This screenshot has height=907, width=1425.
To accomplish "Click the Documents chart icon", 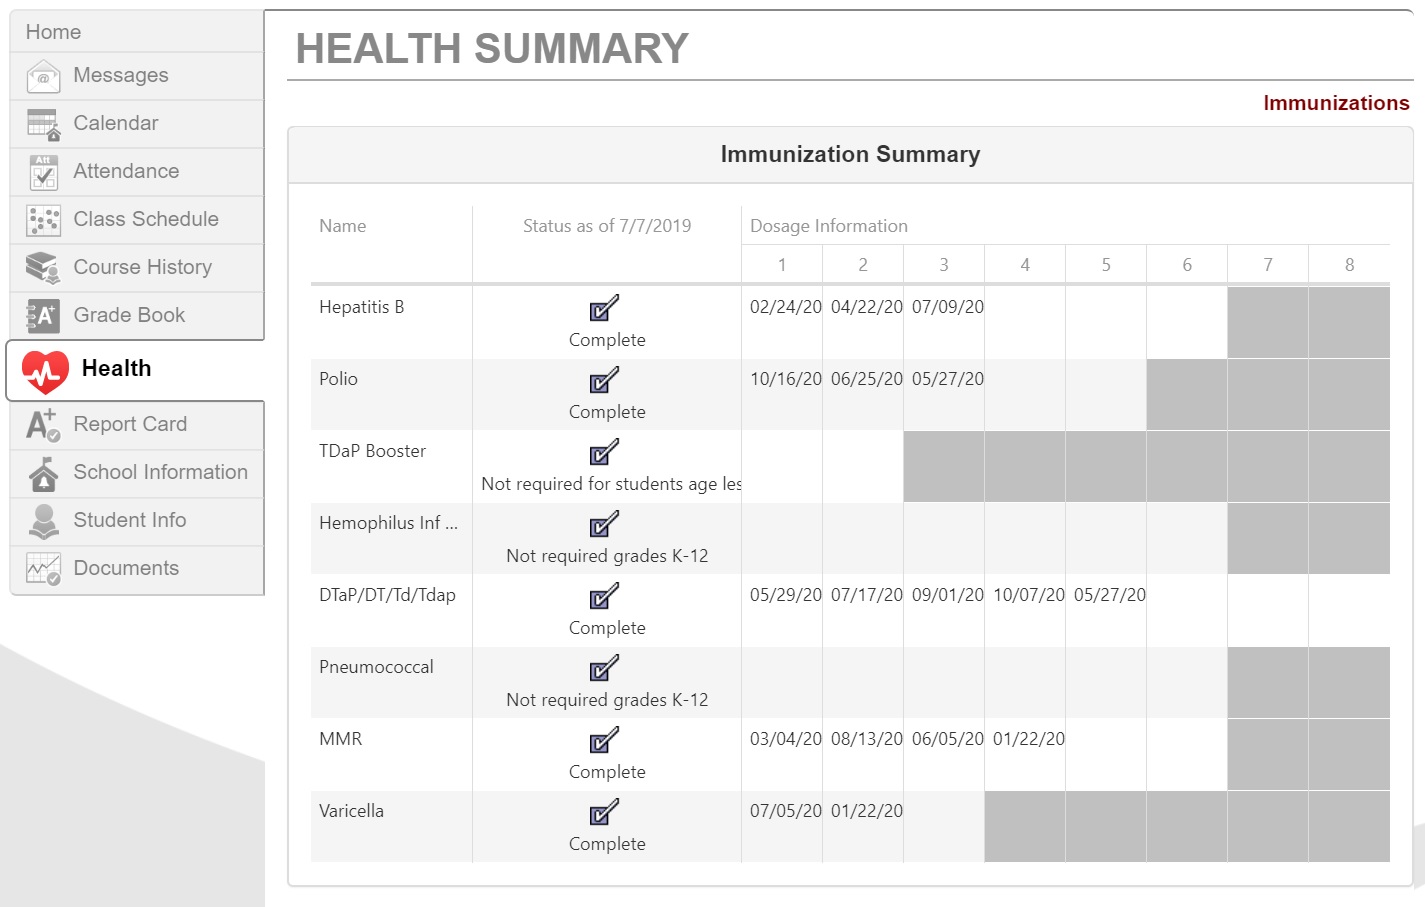I will [x=43, y=569].
